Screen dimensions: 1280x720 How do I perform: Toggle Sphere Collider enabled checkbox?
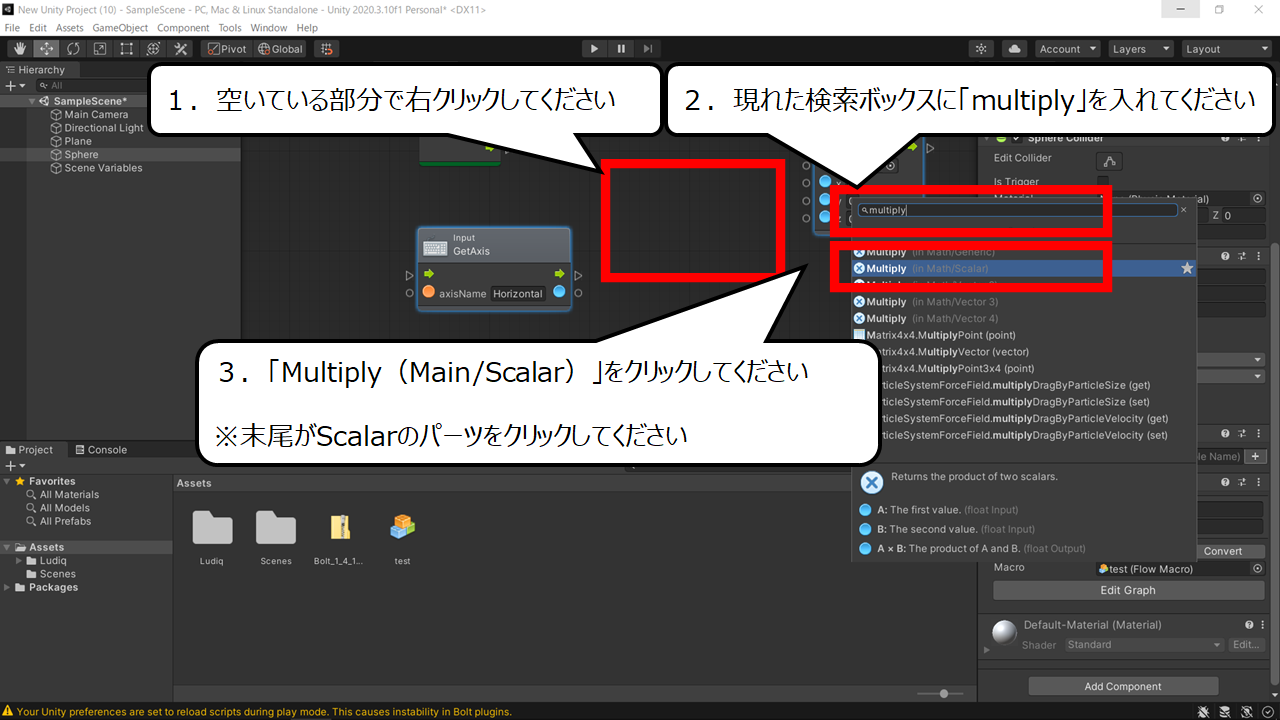pos(1017,138)
